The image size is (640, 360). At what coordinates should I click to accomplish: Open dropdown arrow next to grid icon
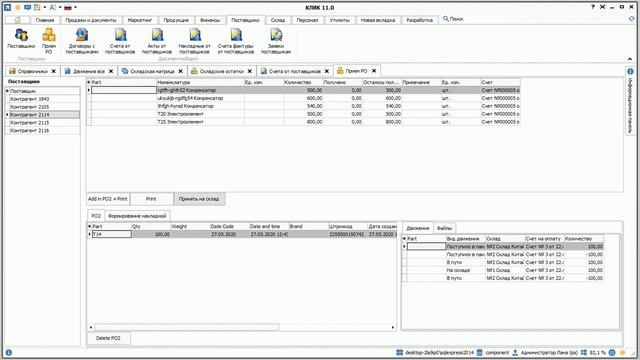44,7
